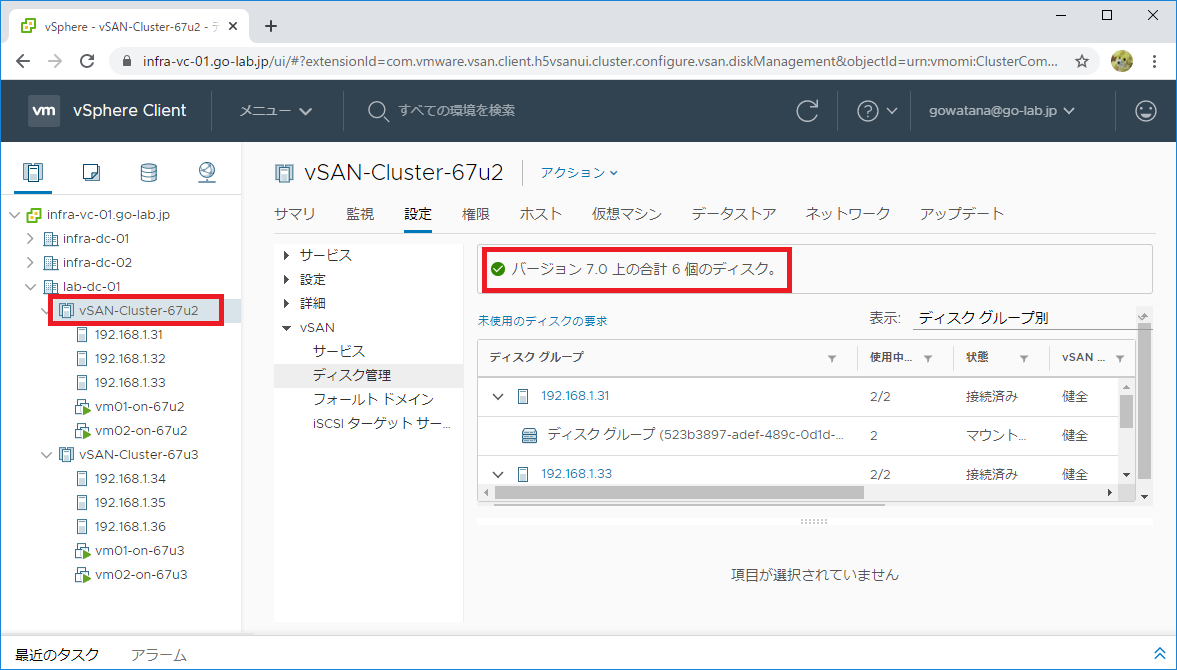This screenshot has height=670, width=1177.
Task: Open Hosts and Clusters inventory view icon
Action: point(32,173)
